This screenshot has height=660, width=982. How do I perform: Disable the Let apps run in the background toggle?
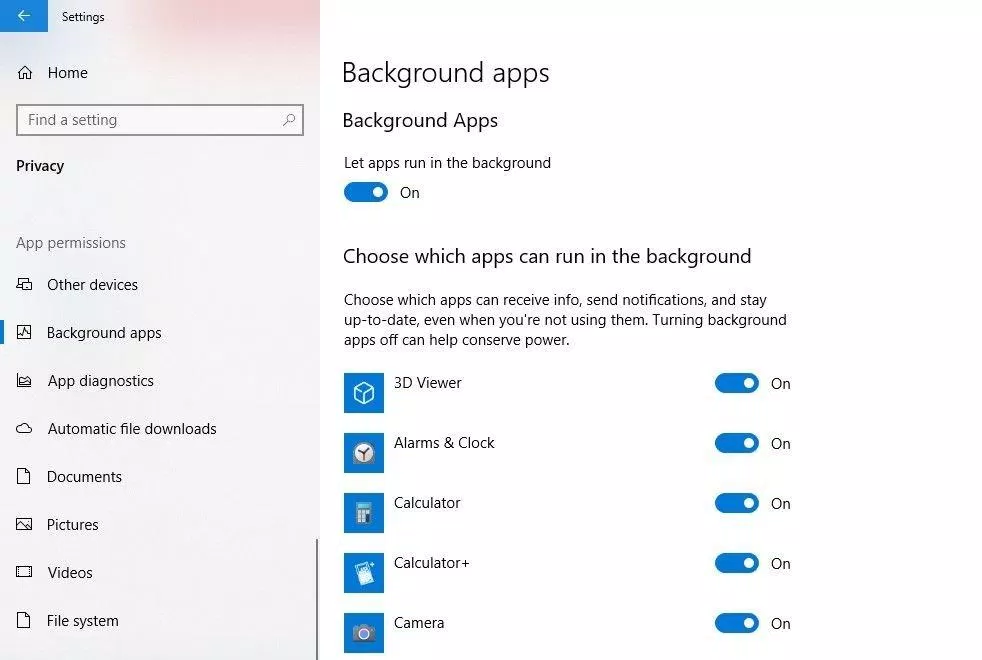coord(365,191)
